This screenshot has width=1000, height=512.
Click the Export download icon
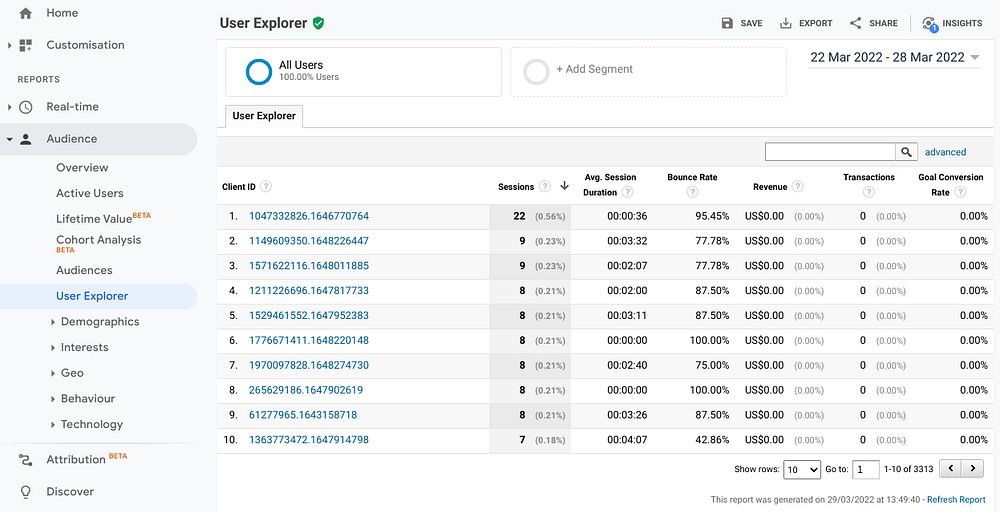tap(786, 23)
